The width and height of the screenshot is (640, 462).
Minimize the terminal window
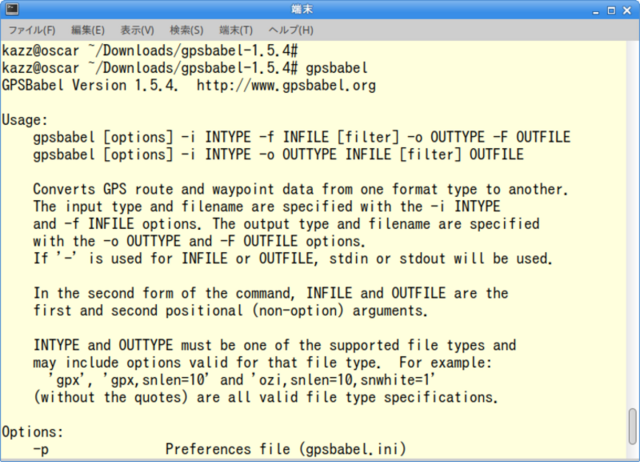[x=596, y=11]
